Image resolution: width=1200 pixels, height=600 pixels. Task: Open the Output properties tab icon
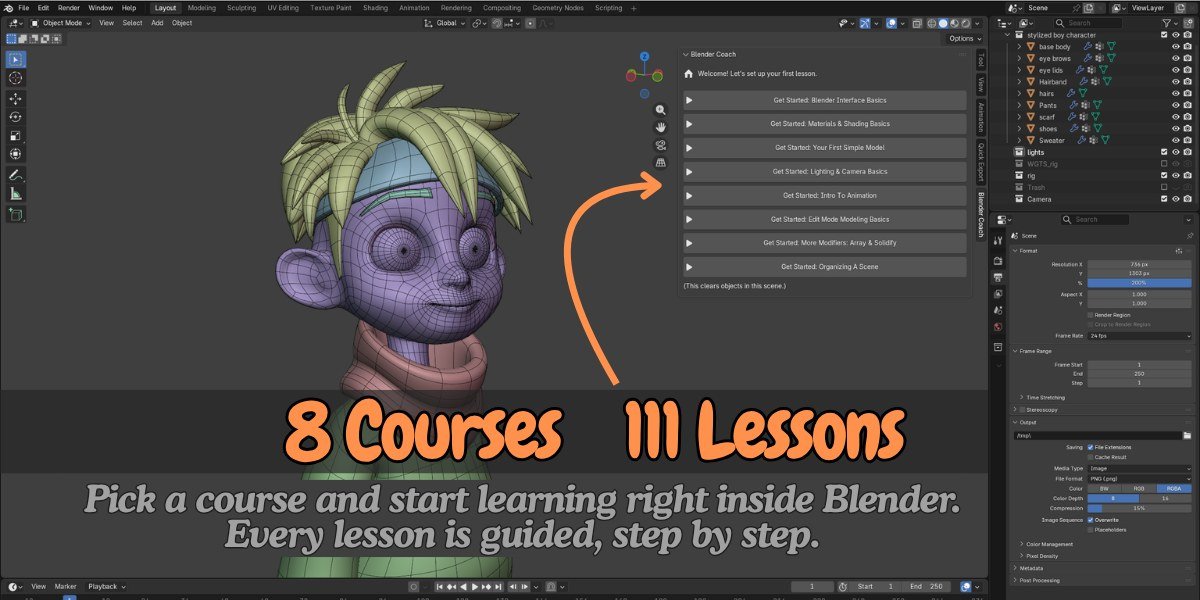[x=997, y=277]
